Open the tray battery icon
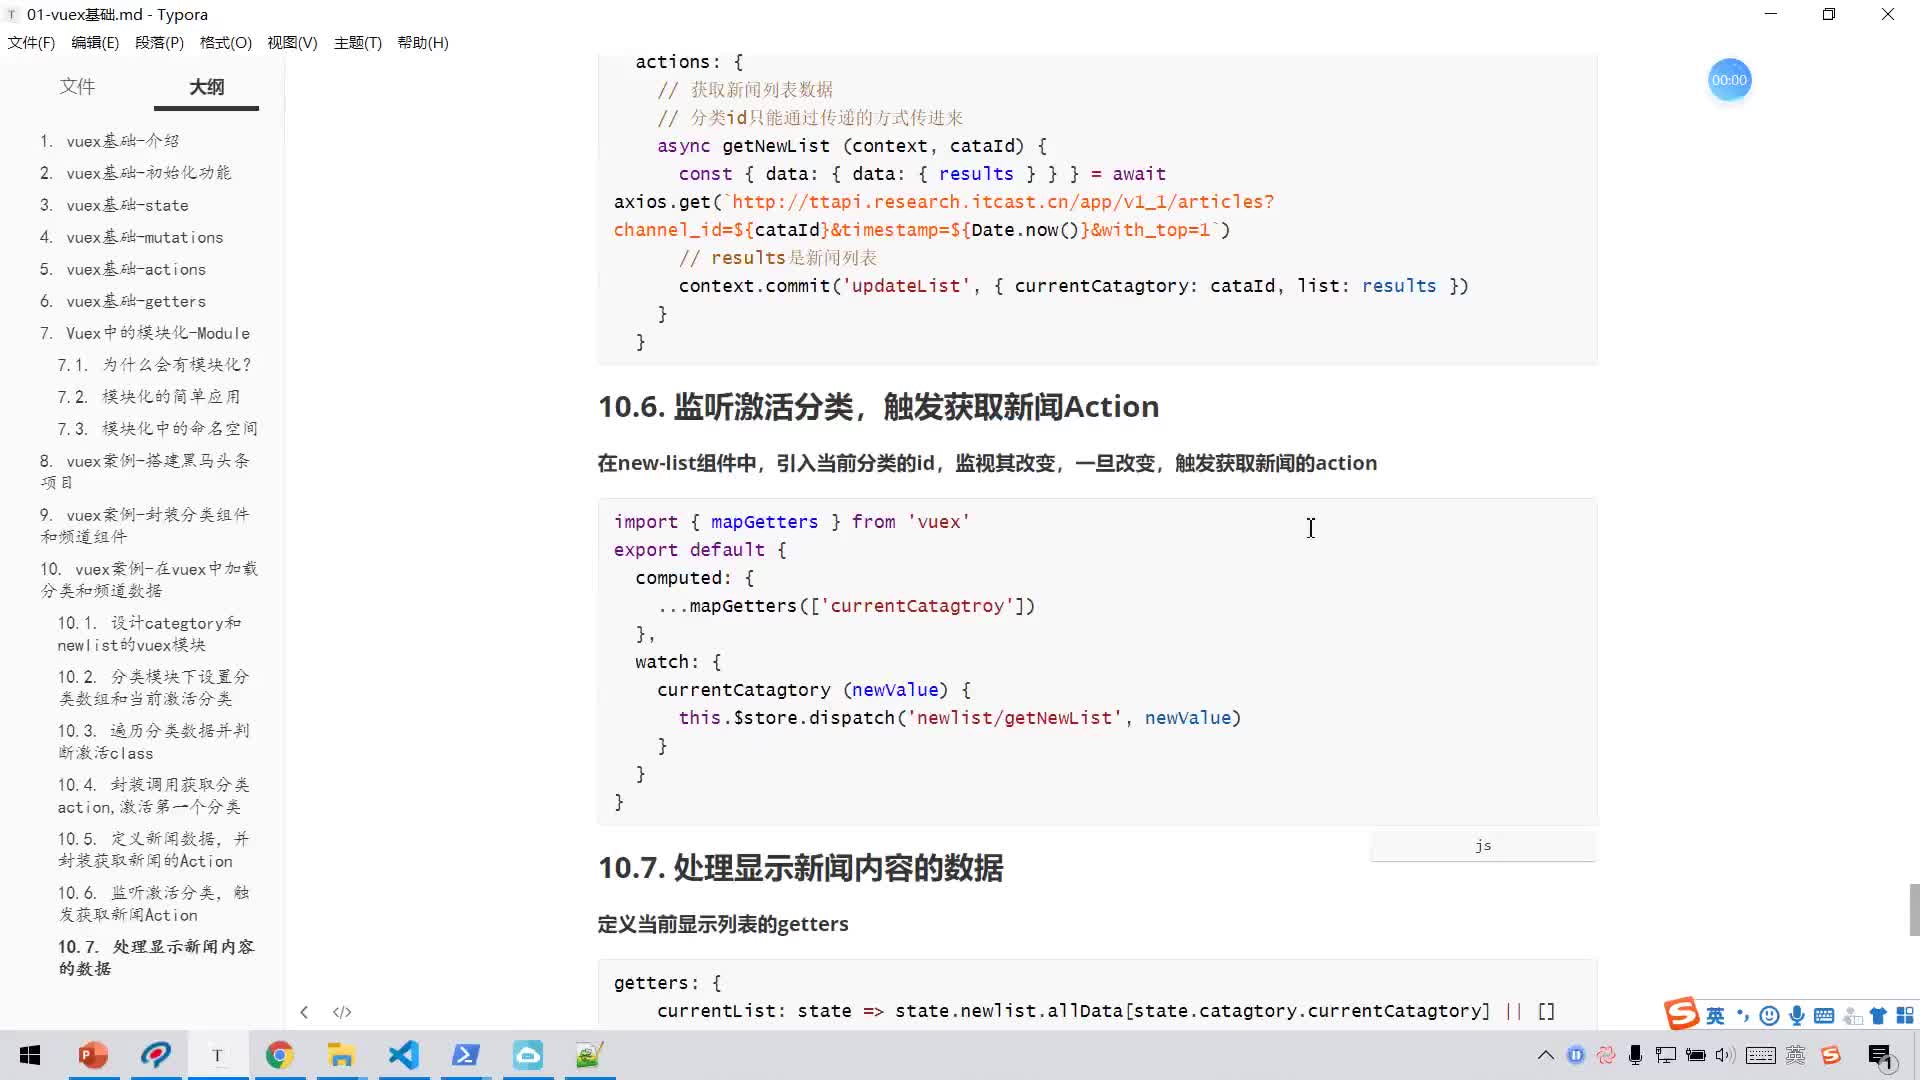 coord(1696,1055)
